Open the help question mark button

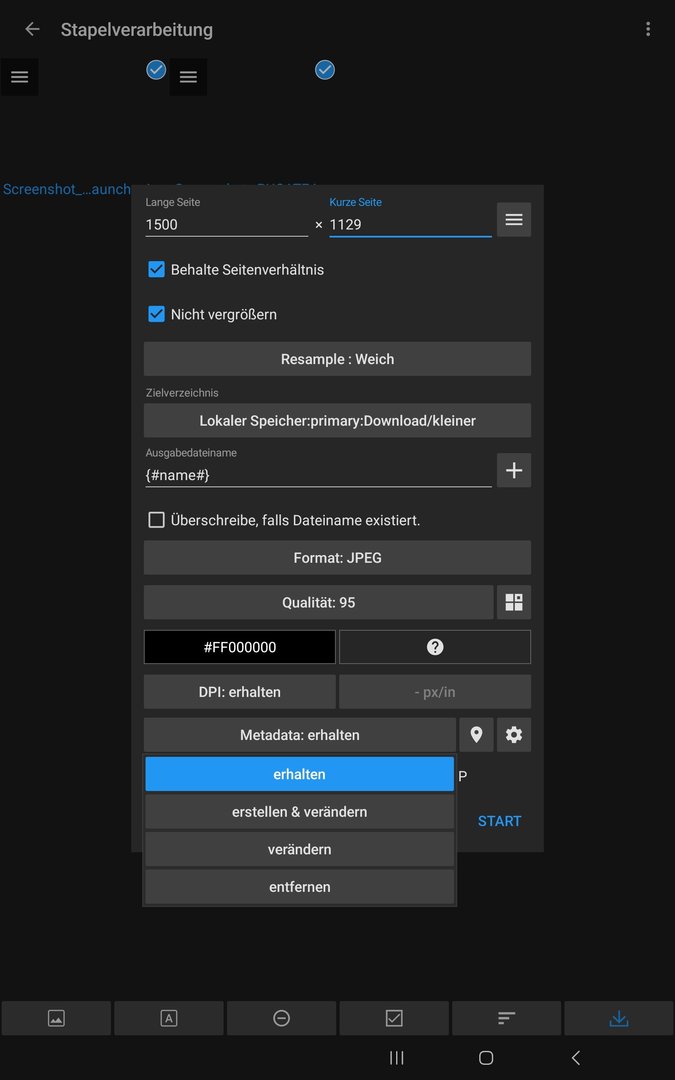tap(435, 647)
